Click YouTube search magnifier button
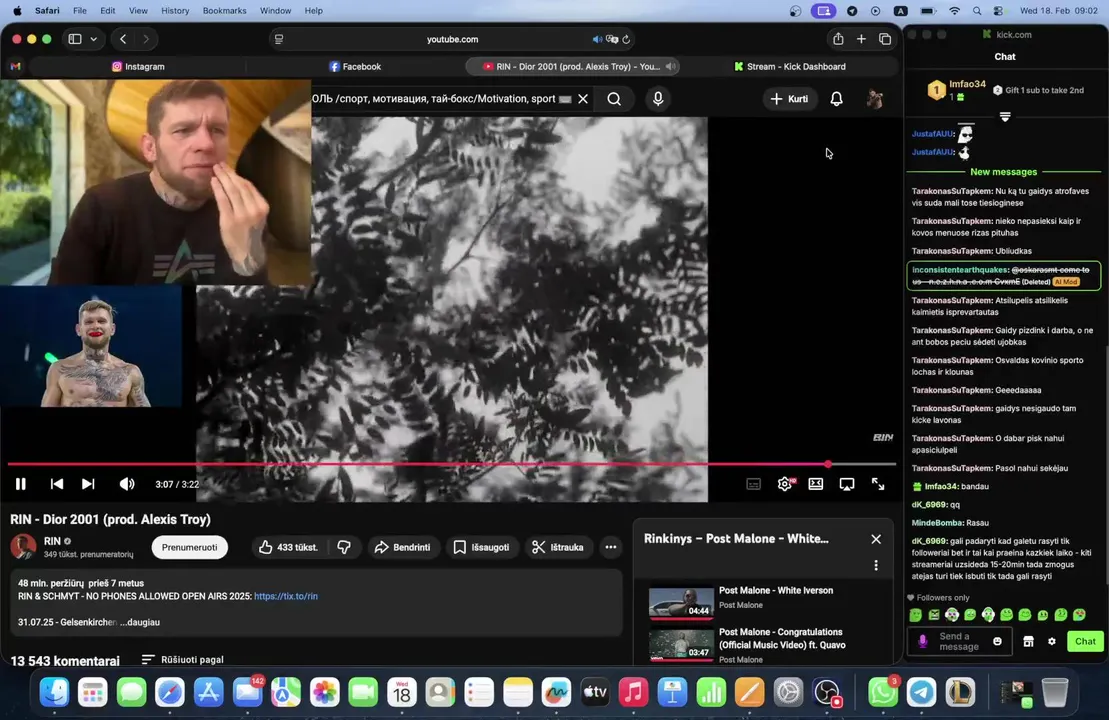 (614, 99)
